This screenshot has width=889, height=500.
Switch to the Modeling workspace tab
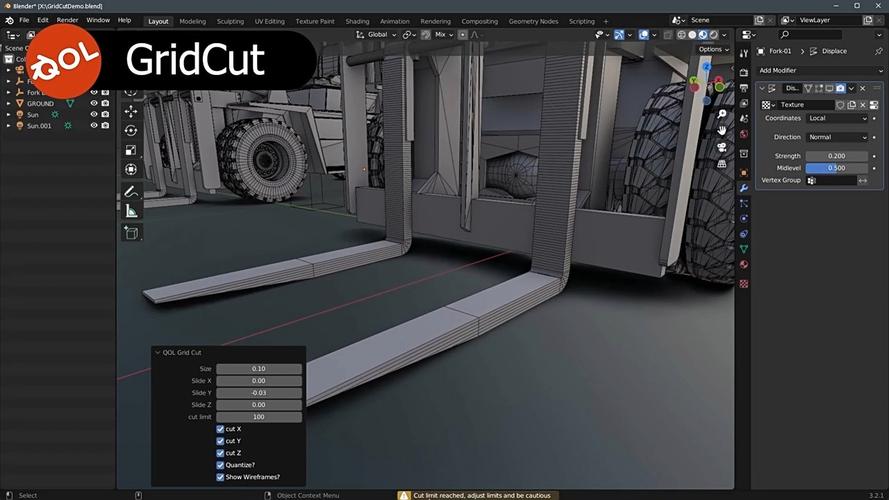tap(193, 22)
